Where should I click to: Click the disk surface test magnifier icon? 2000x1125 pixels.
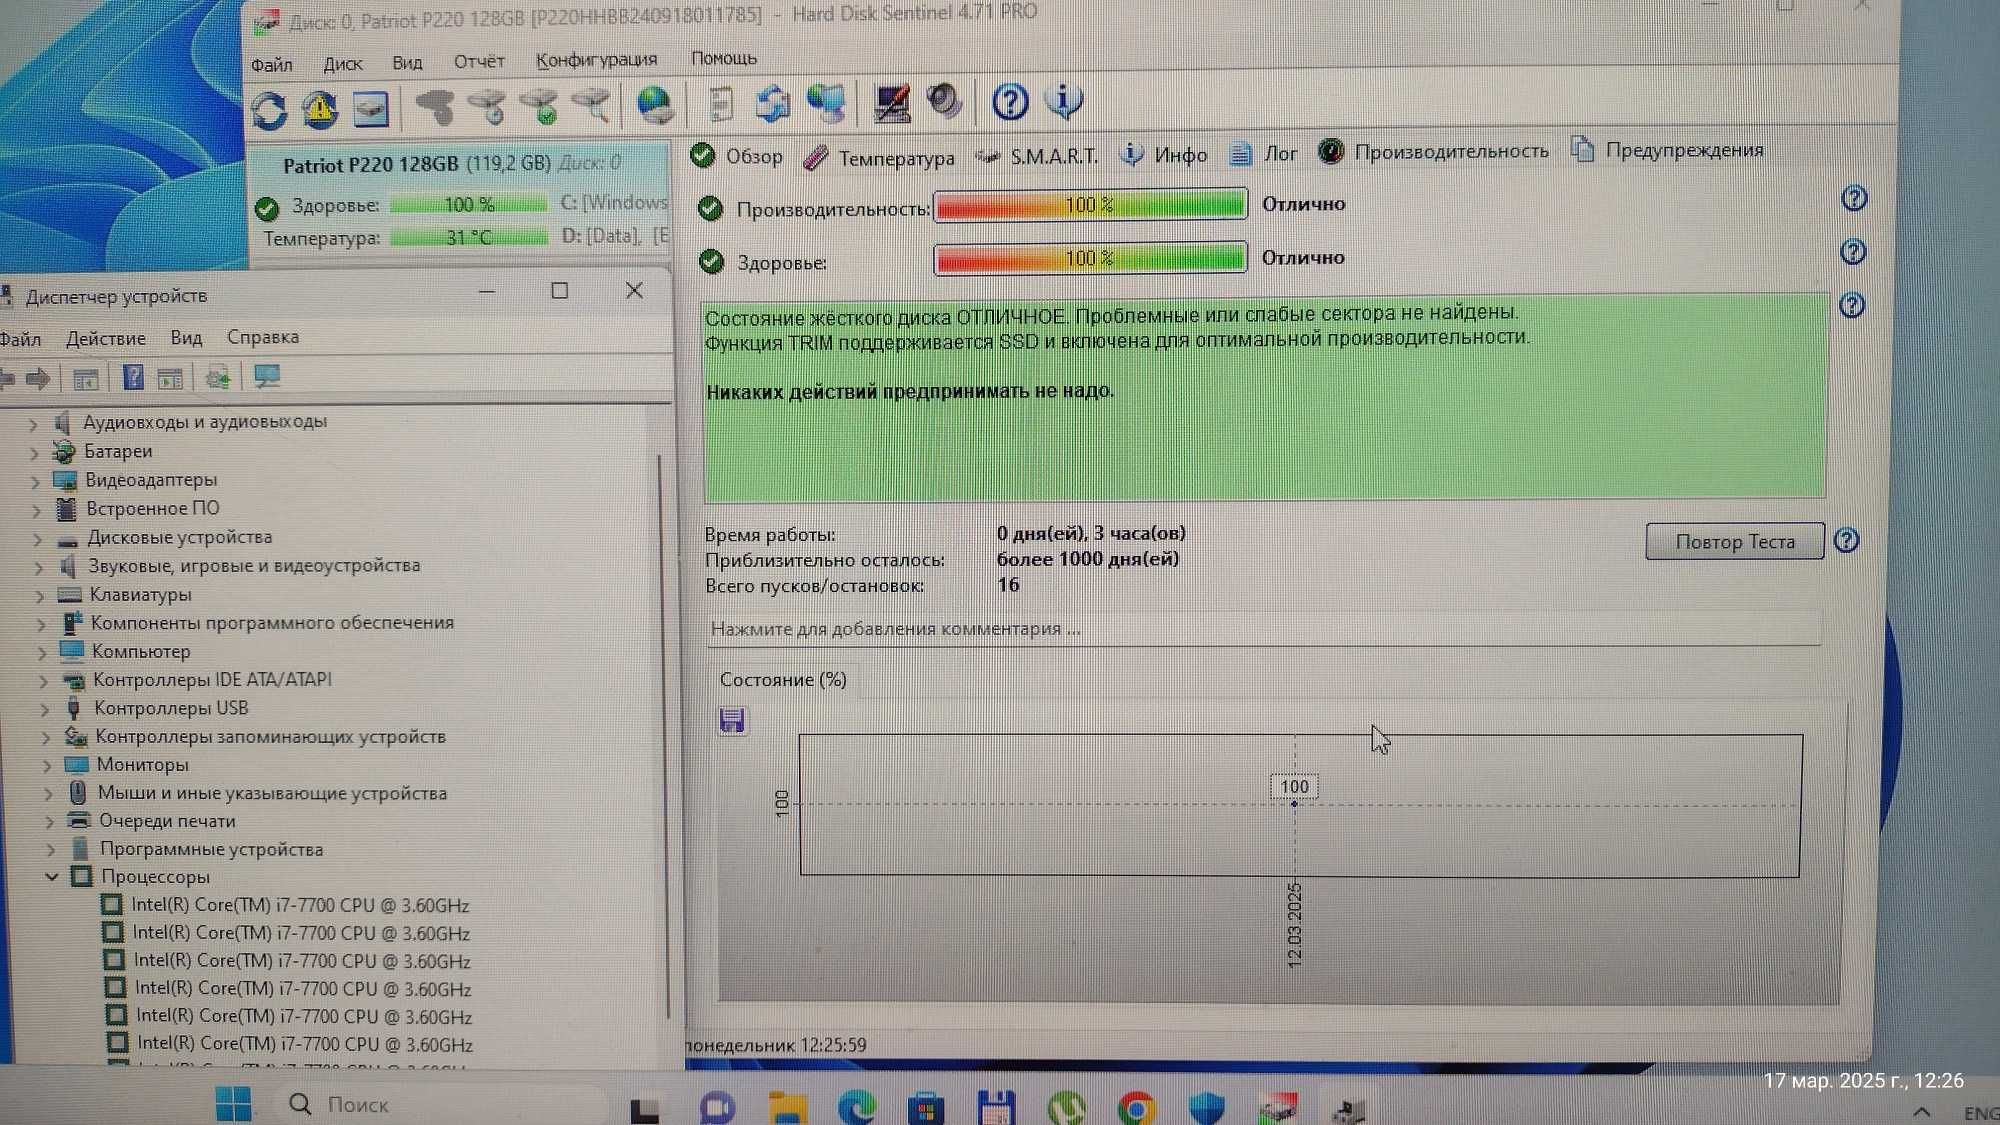(x=592, y=105)
